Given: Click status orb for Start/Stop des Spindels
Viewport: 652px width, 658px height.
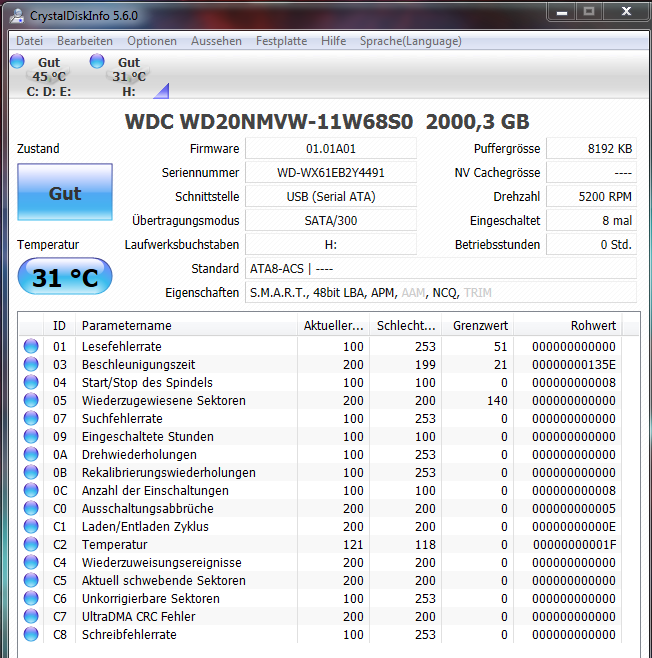Looking at the screenshot, I should (x=31, y=382).
